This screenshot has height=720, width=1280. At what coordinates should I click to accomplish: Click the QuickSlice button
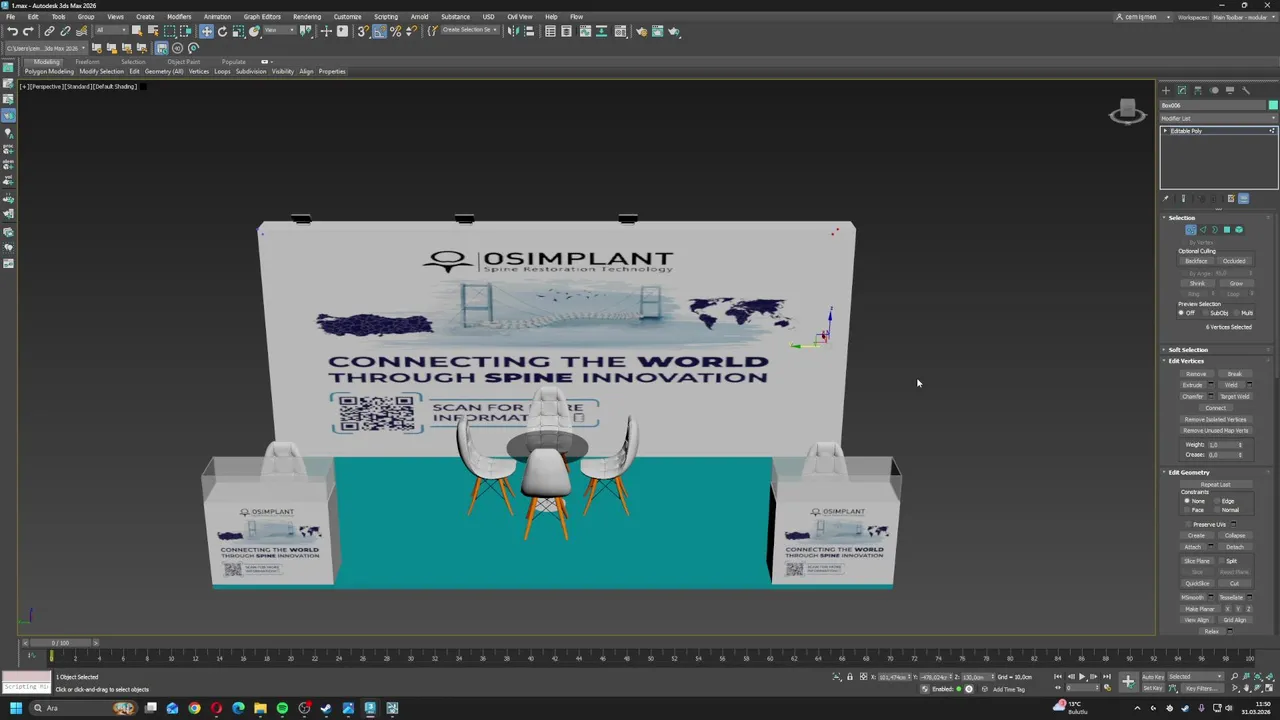point(1197,583)
